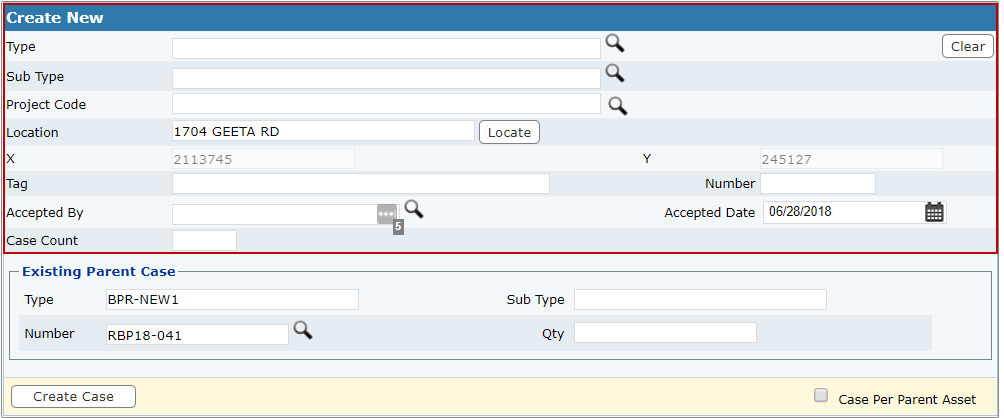
Task: Focus the Project Code field
Action: [386, 104]
